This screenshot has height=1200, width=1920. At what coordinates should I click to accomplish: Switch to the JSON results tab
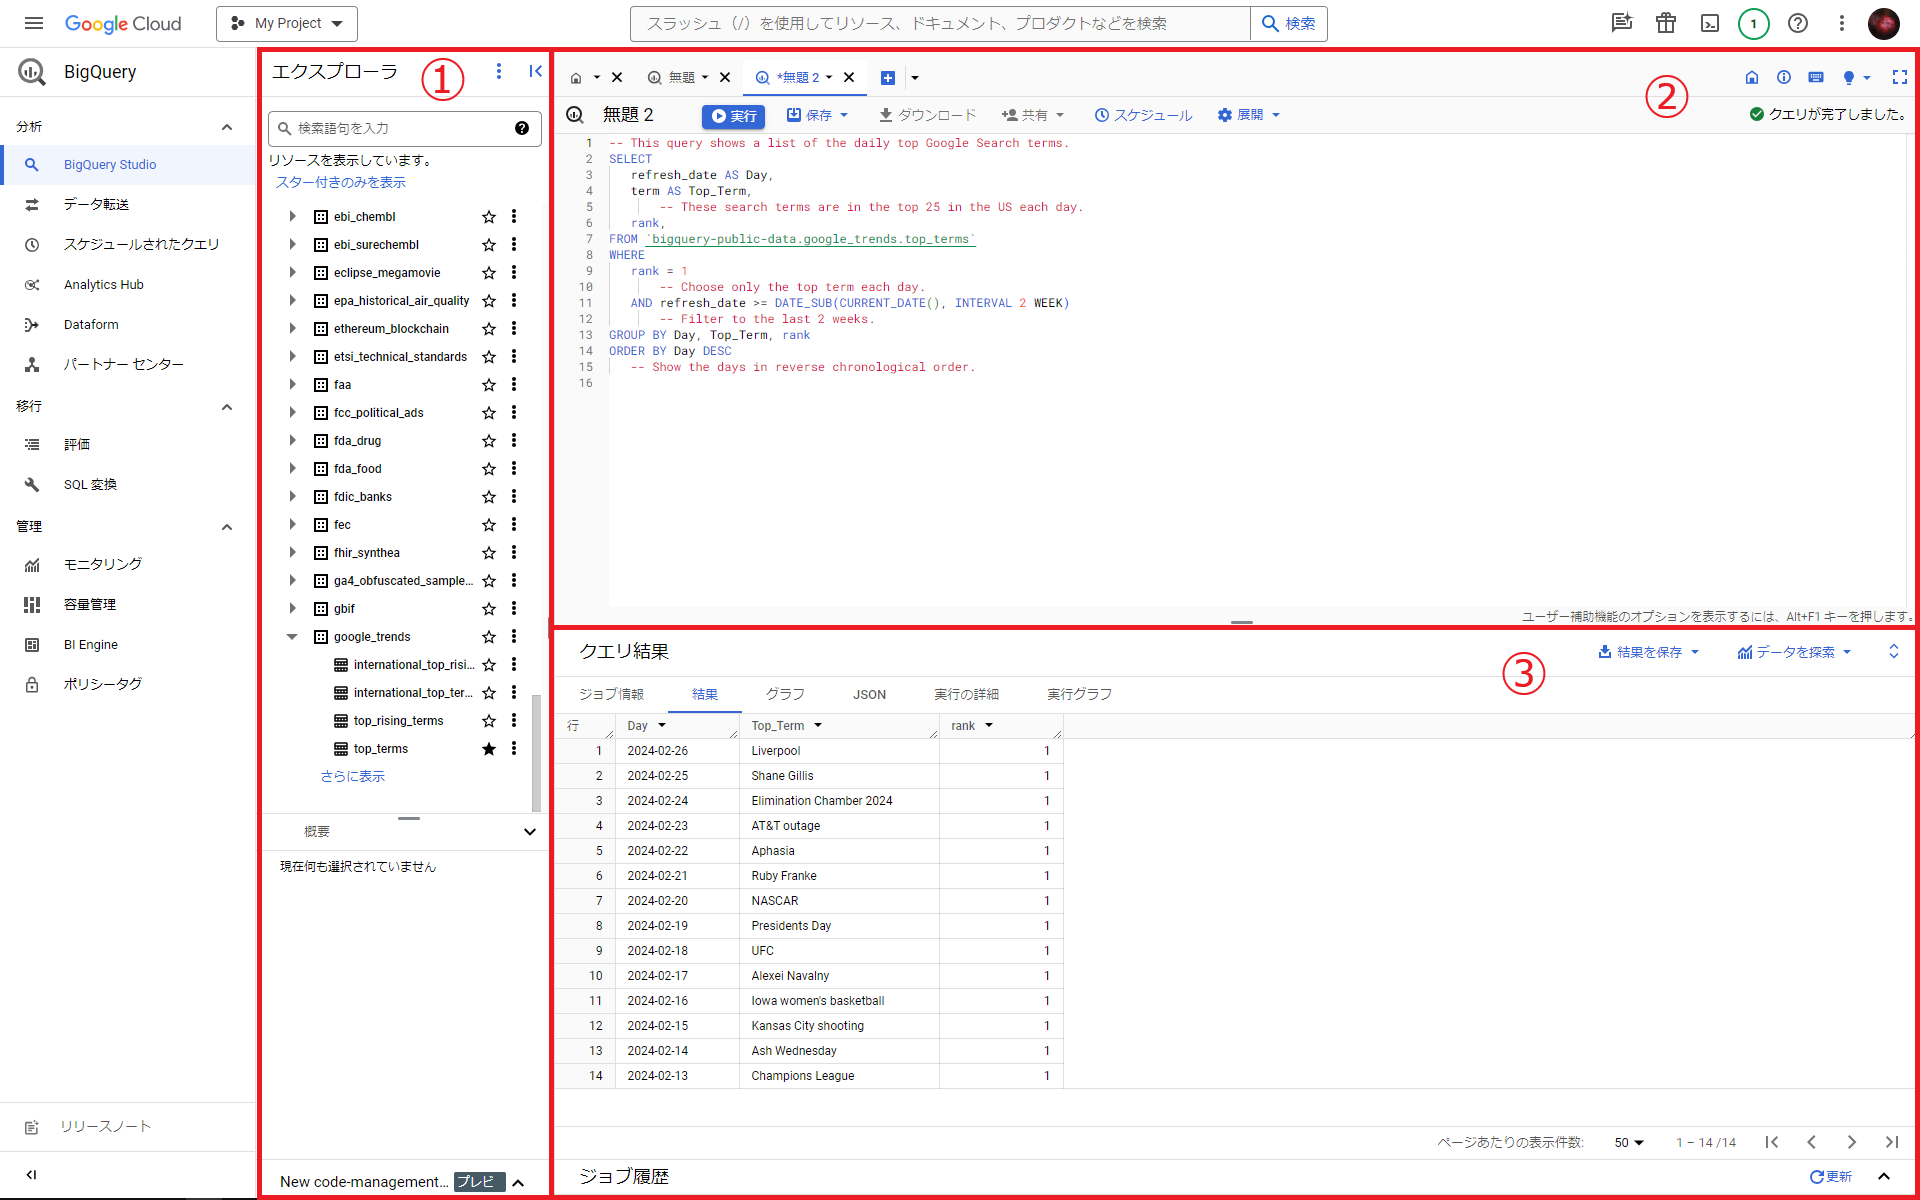point(869,693)
